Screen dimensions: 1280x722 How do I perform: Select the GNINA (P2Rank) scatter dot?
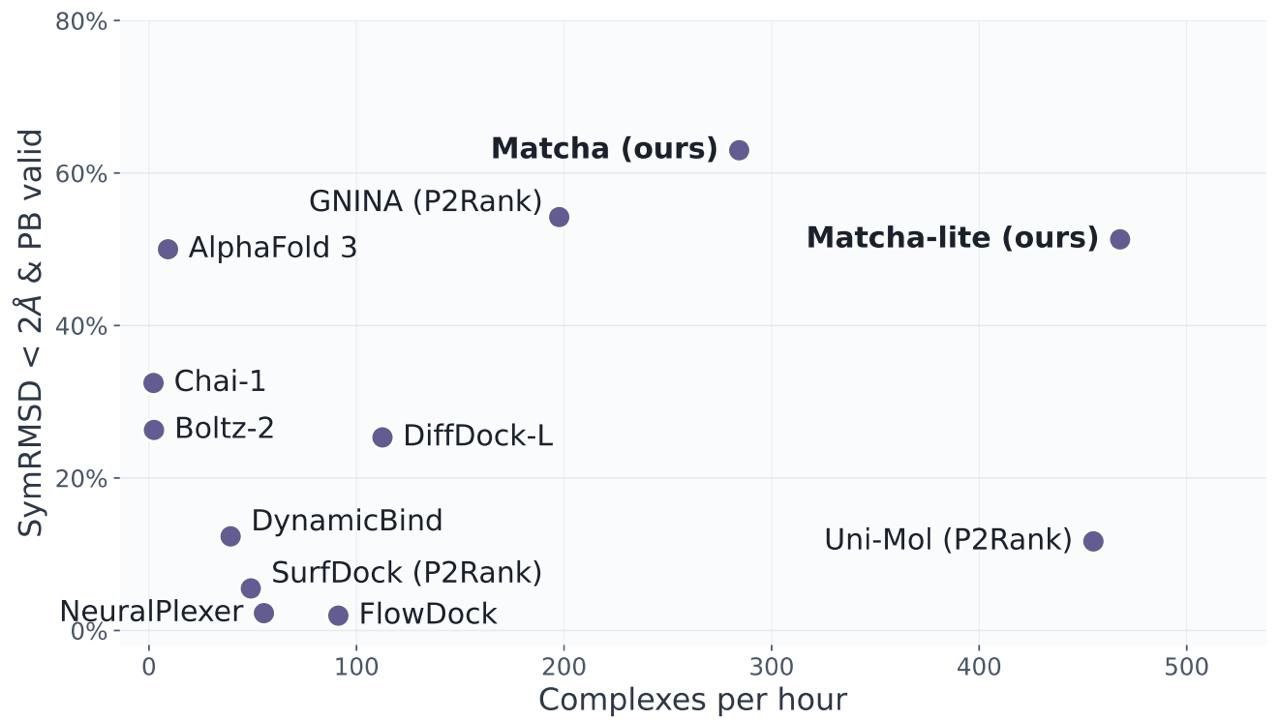tap(559, 217)
